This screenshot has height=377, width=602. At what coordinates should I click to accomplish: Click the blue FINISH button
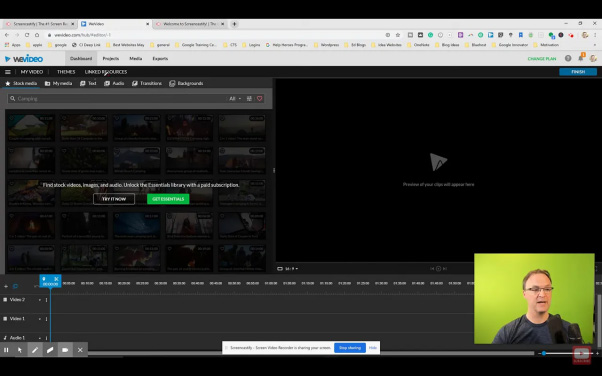(578, 72)
